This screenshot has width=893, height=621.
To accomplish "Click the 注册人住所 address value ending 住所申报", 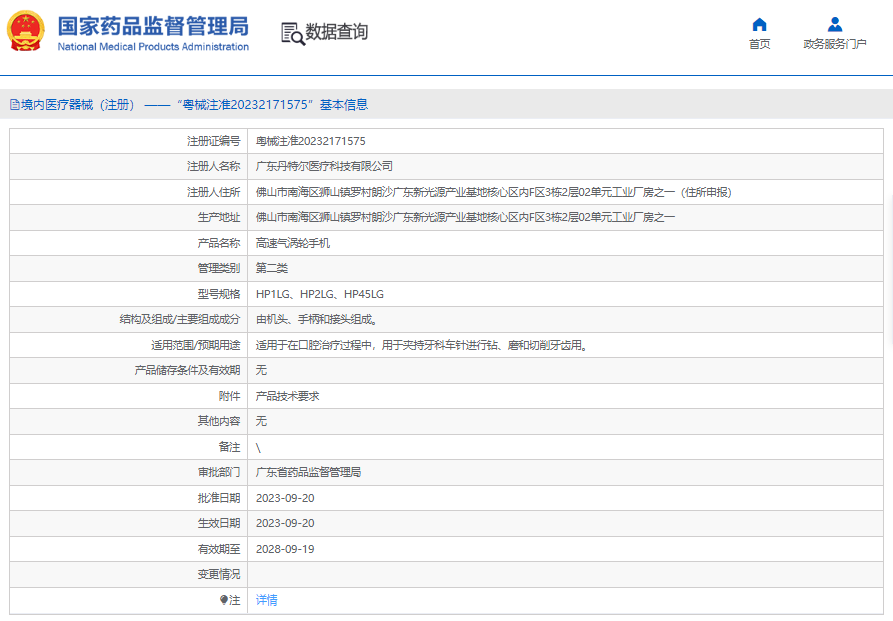I will 493,192.
